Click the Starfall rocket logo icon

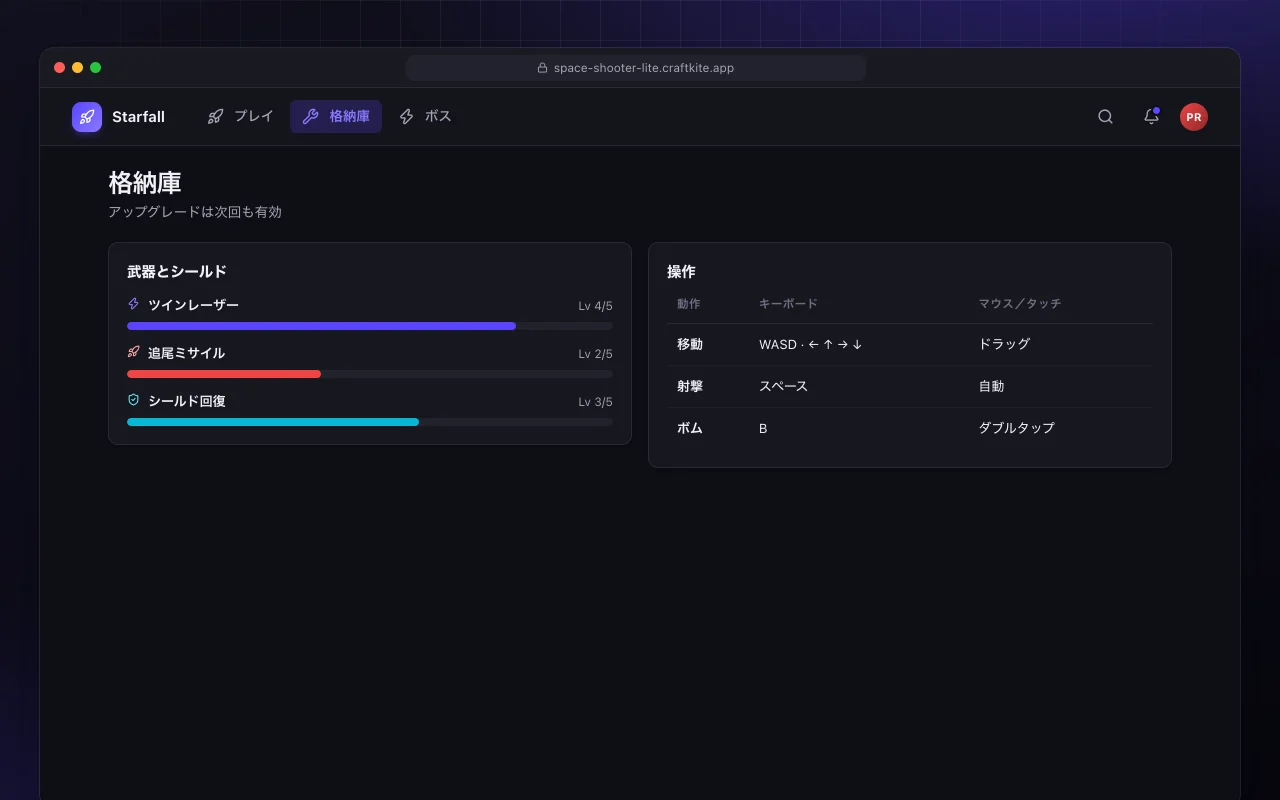click(x=87, y=117)
